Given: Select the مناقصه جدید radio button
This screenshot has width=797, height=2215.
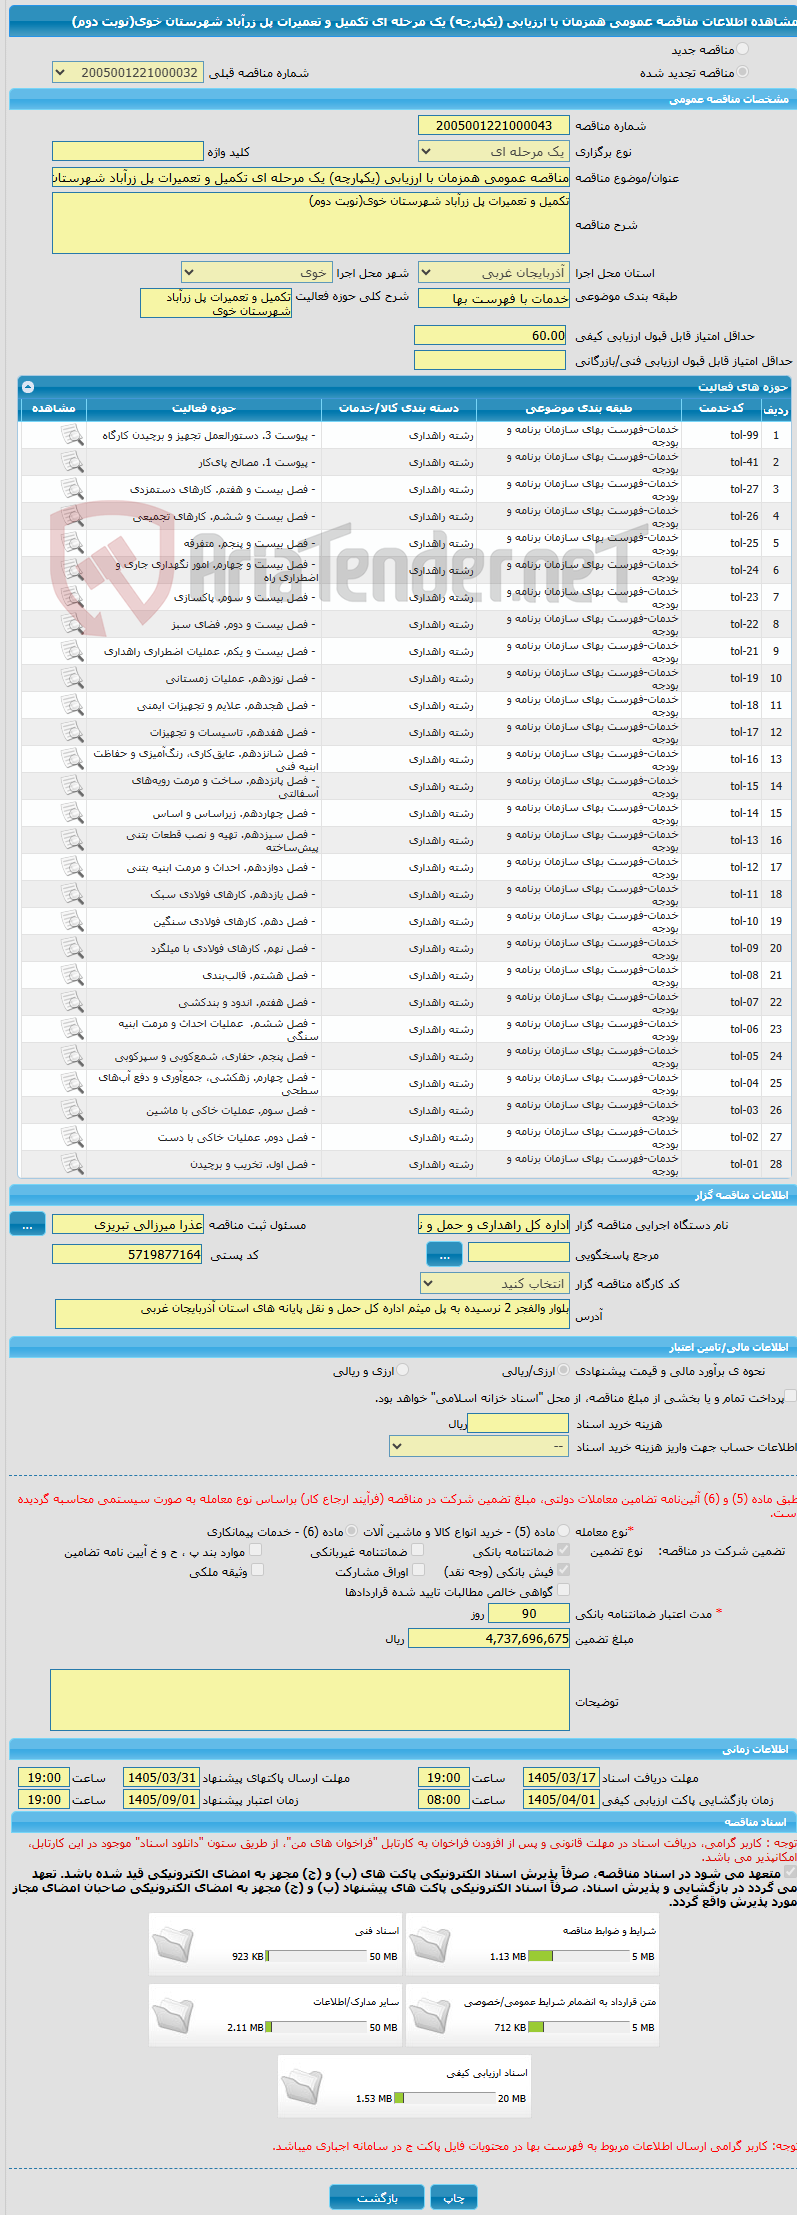Looking at the screenshot, I should (x=741, y=49).
